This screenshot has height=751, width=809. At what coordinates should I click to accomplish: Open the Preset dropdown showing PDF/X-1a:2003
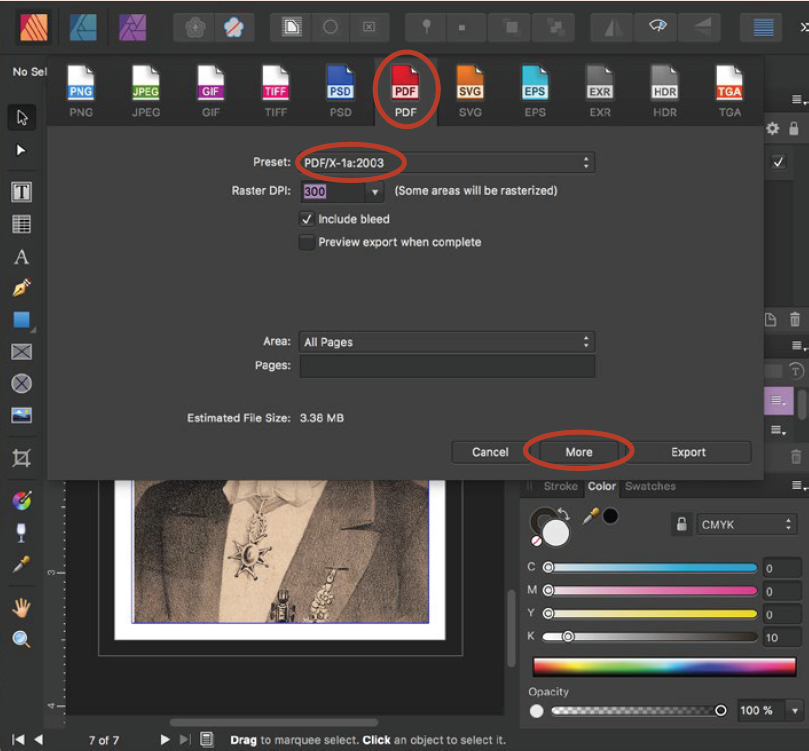click(447, 162)
